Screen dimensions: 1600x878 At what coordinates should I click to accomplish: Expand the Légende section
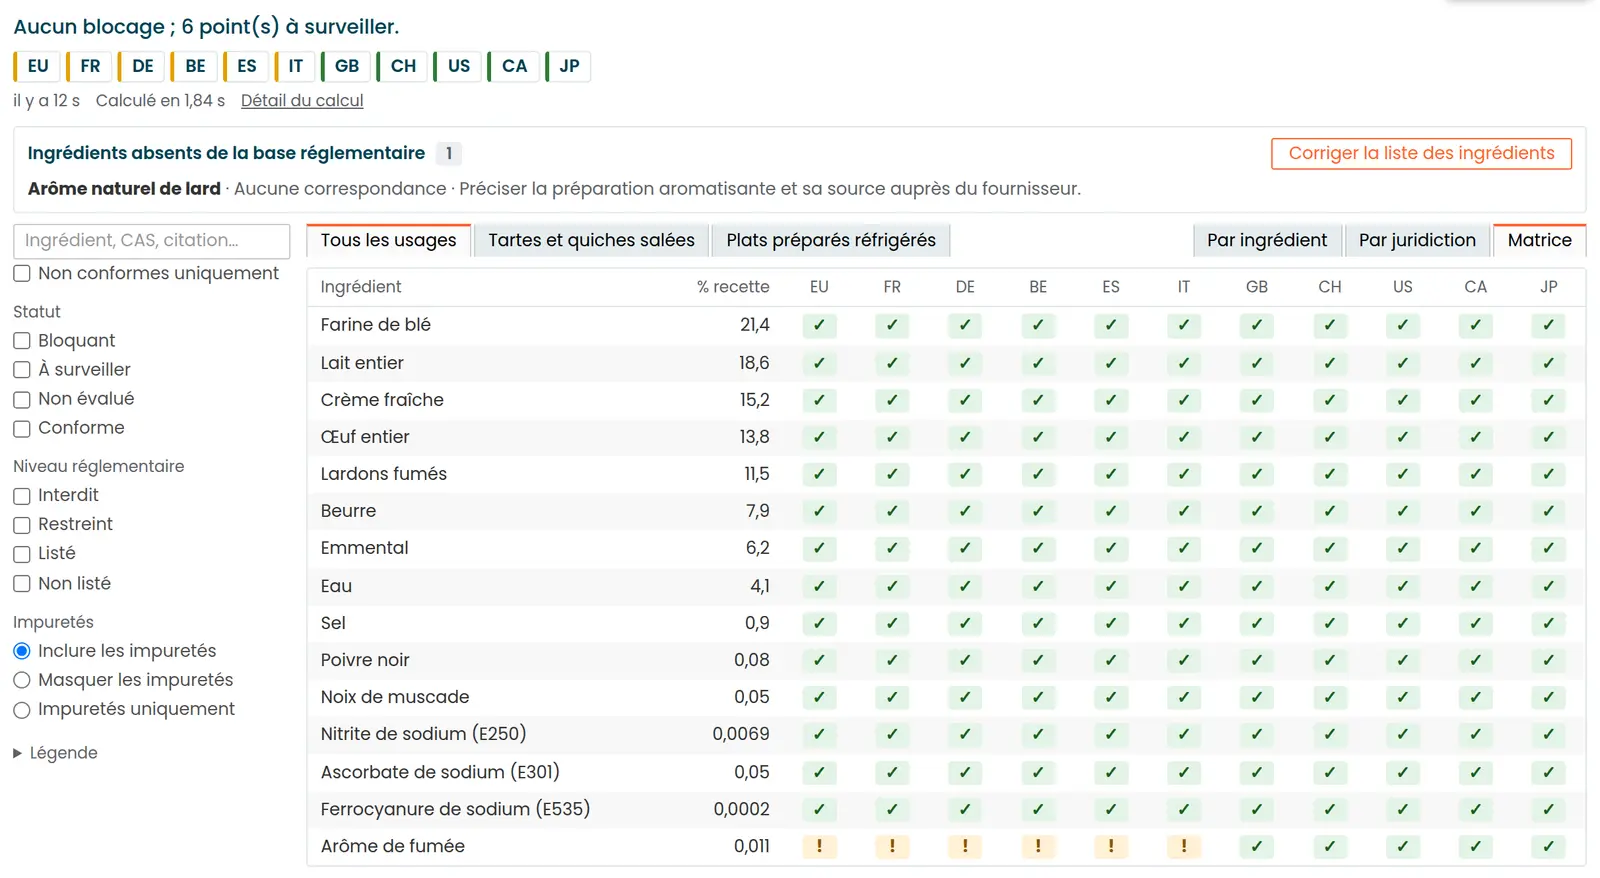[56, 753]
